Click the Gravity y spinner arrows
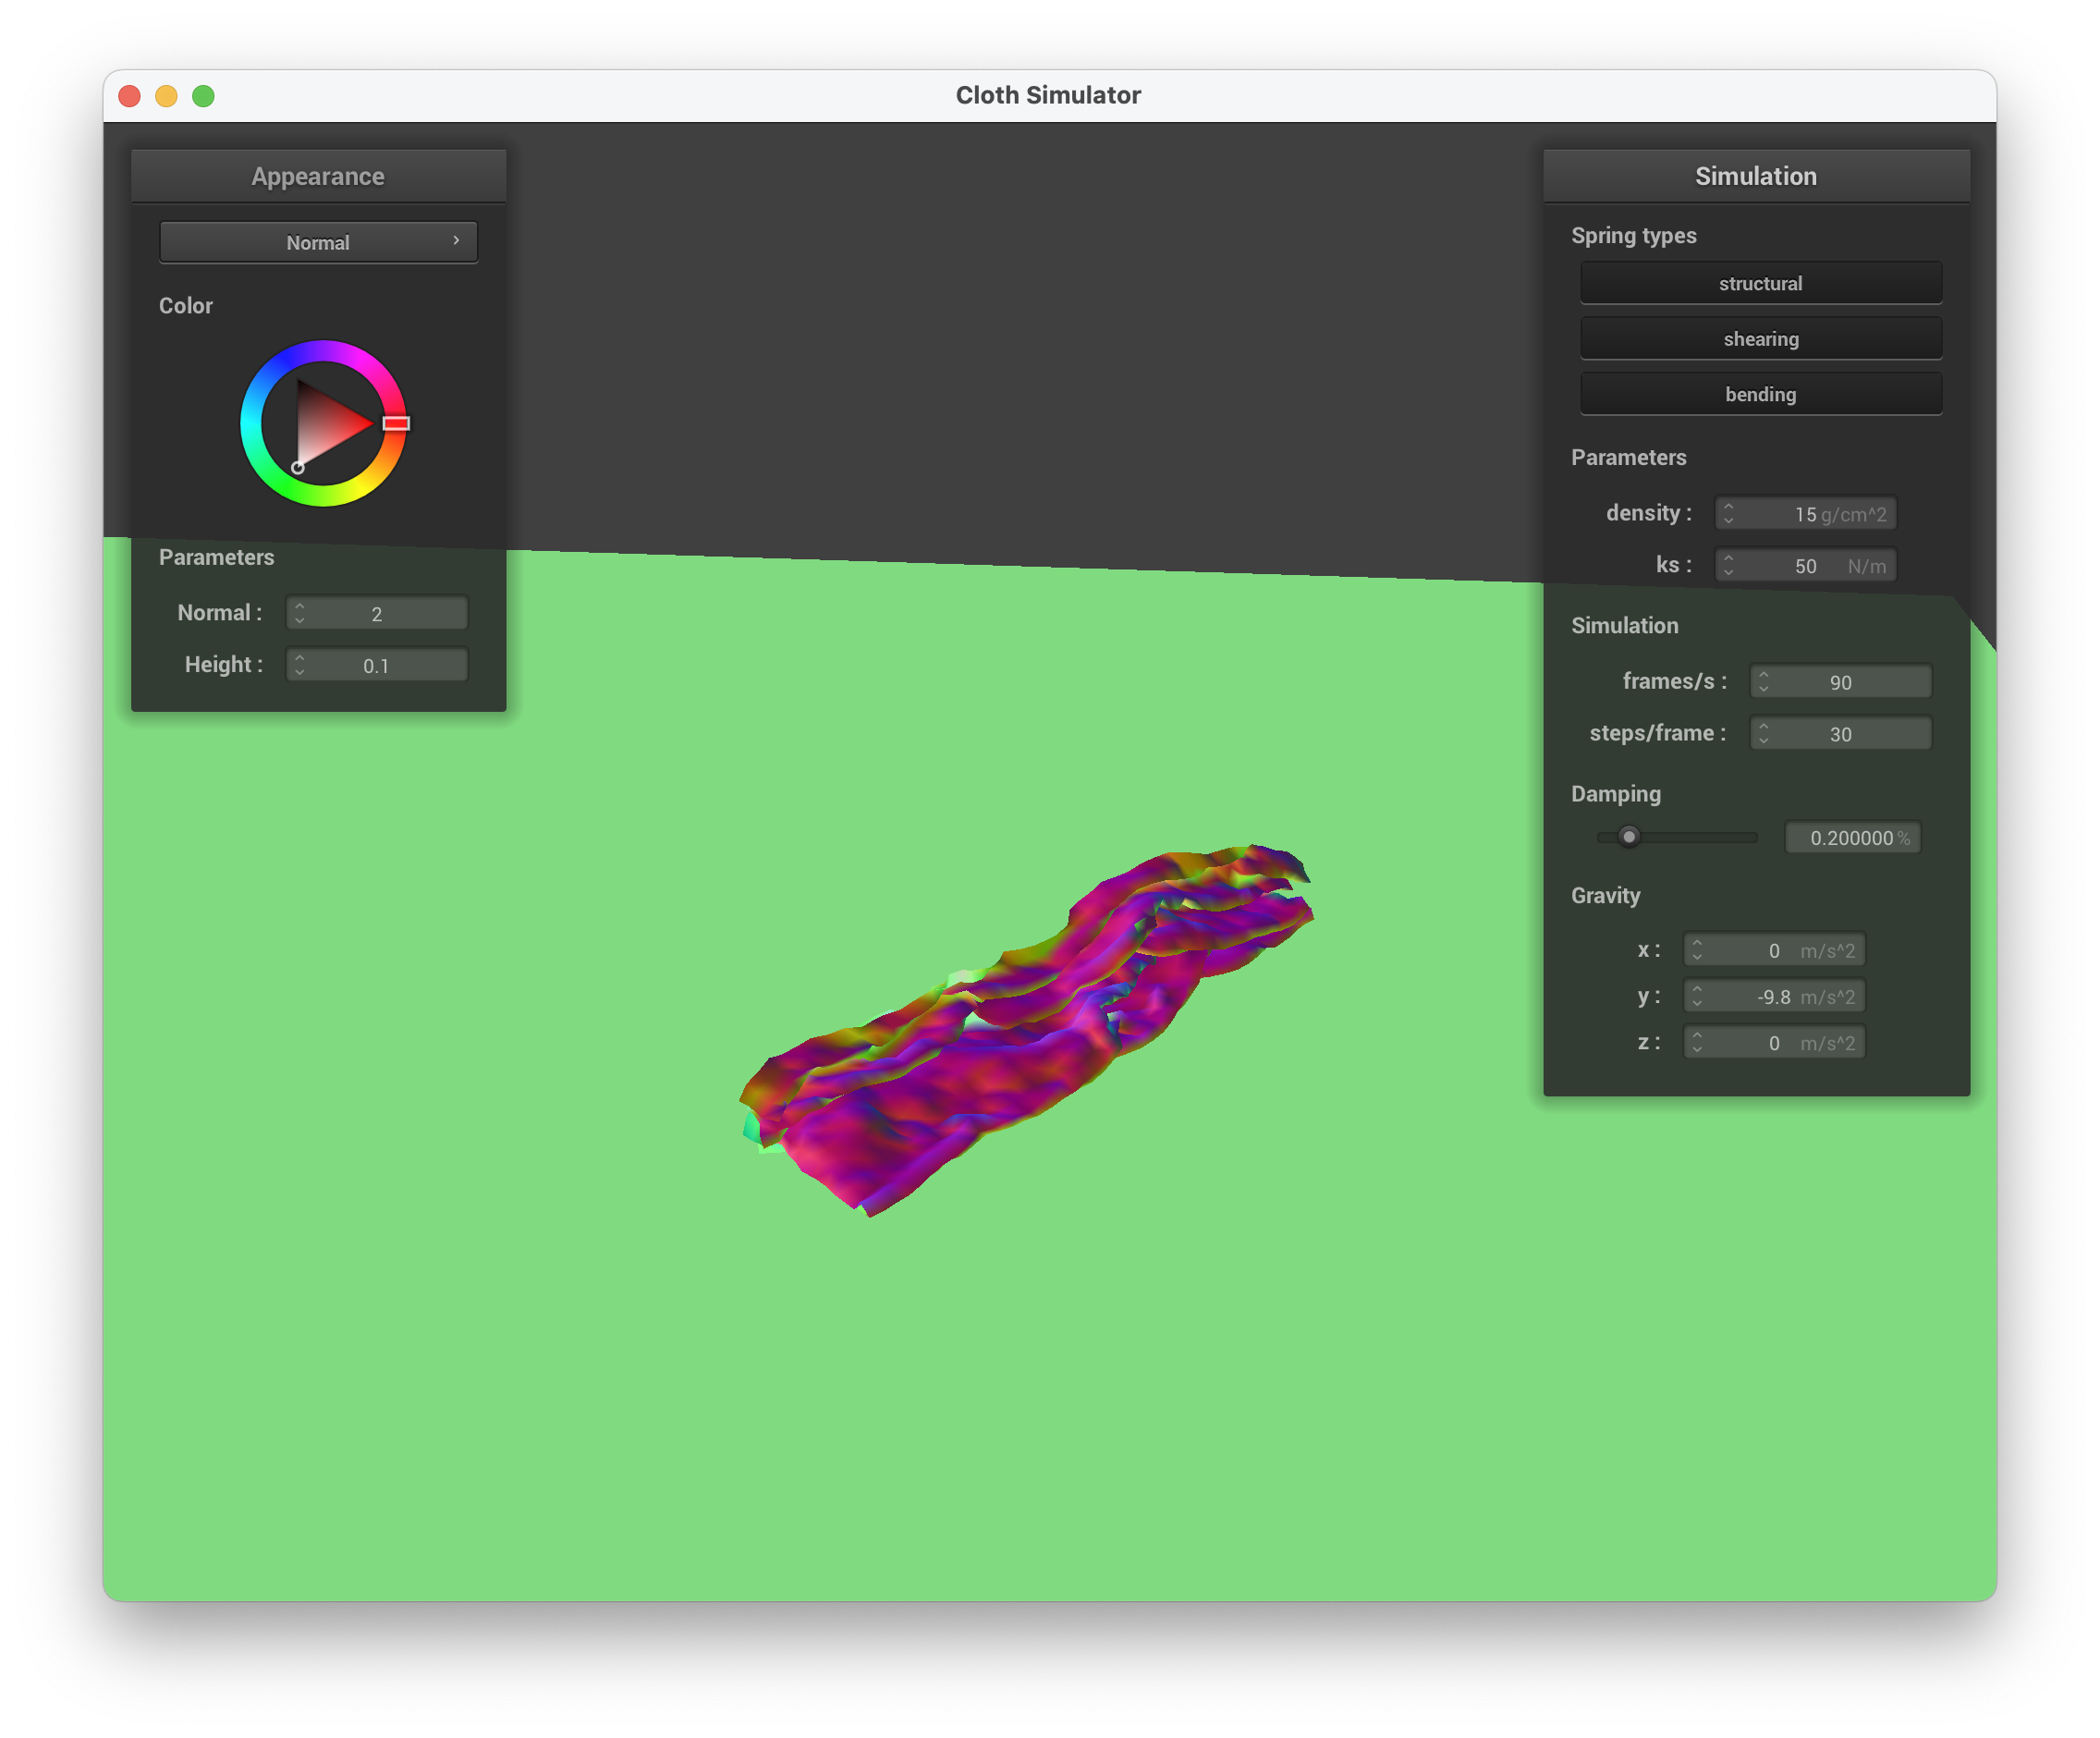Image resolution: width=2100 pixels, height=1738 pixels. (x=1697, y=996)
